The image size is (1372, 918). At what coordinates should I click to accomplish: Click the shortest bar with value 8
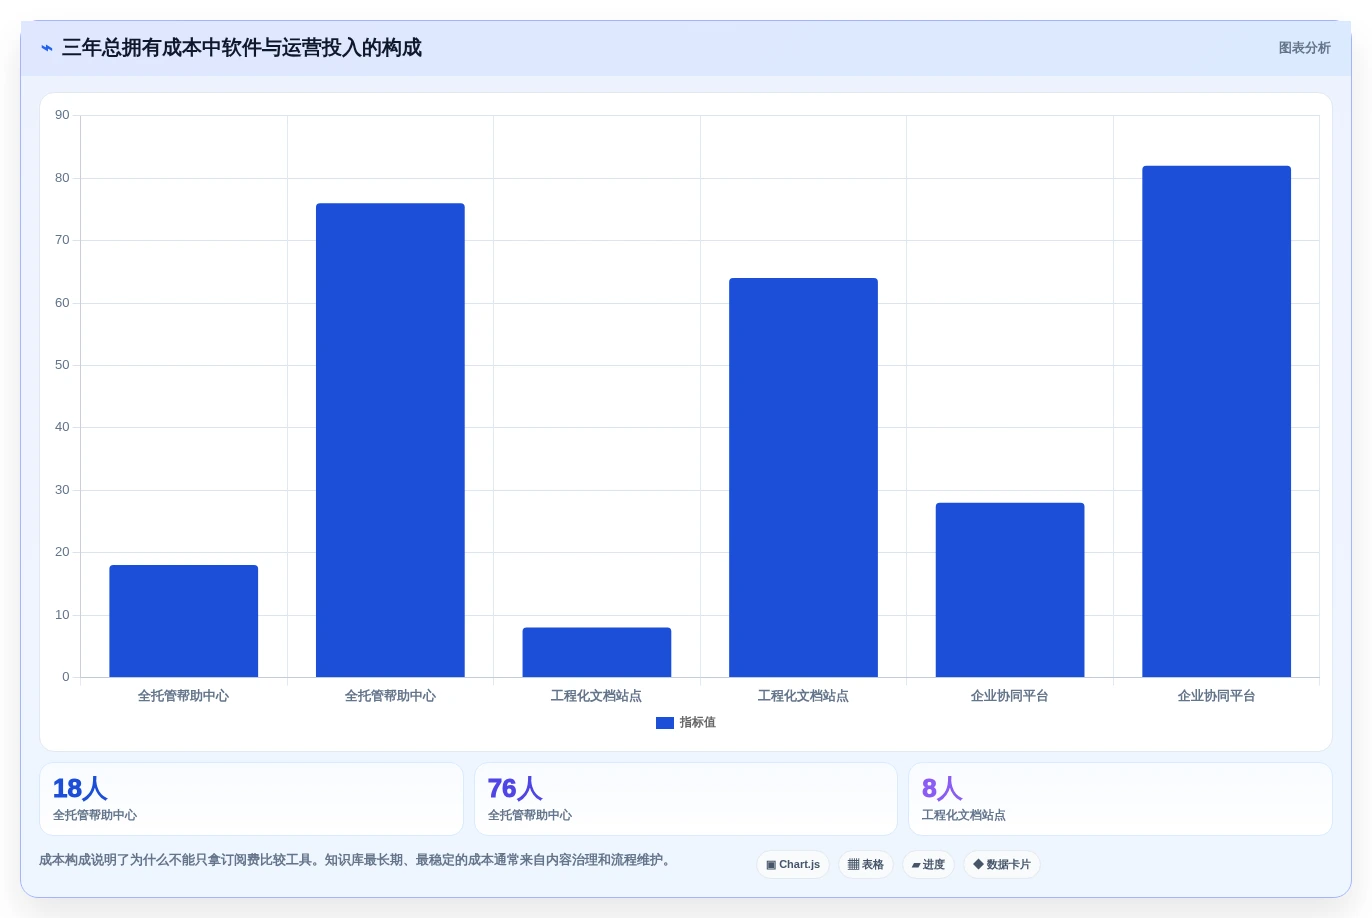597,652
